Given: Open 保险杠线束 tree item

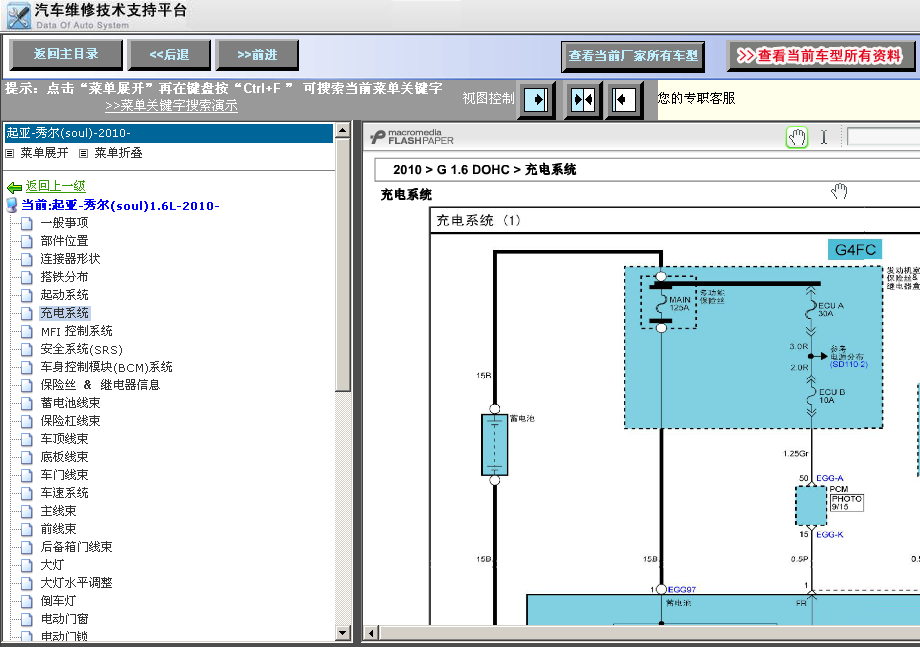Looking at the screenshot, I should [x=70, y=421].
